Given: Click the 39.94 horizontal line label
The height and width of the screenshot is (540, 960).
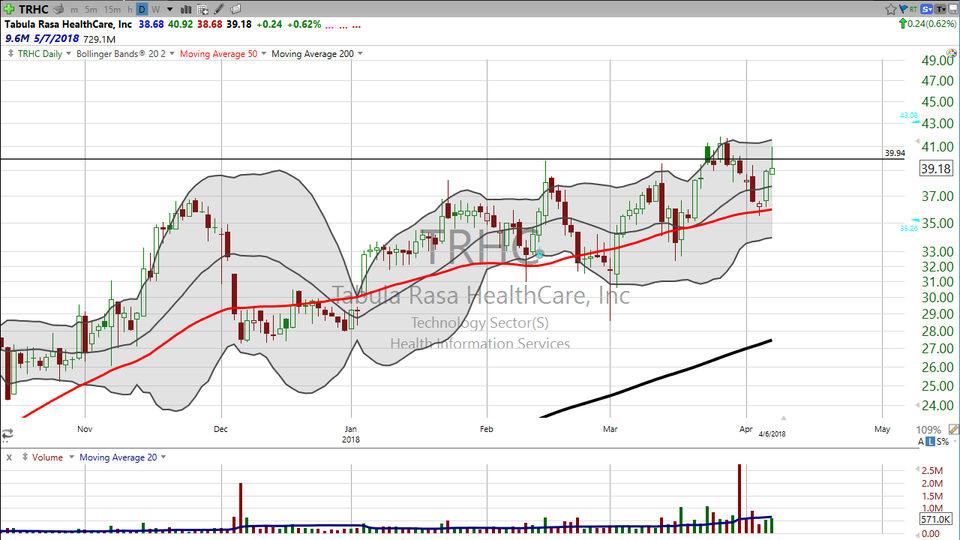Looking at the screenshot, I should 894,153.
